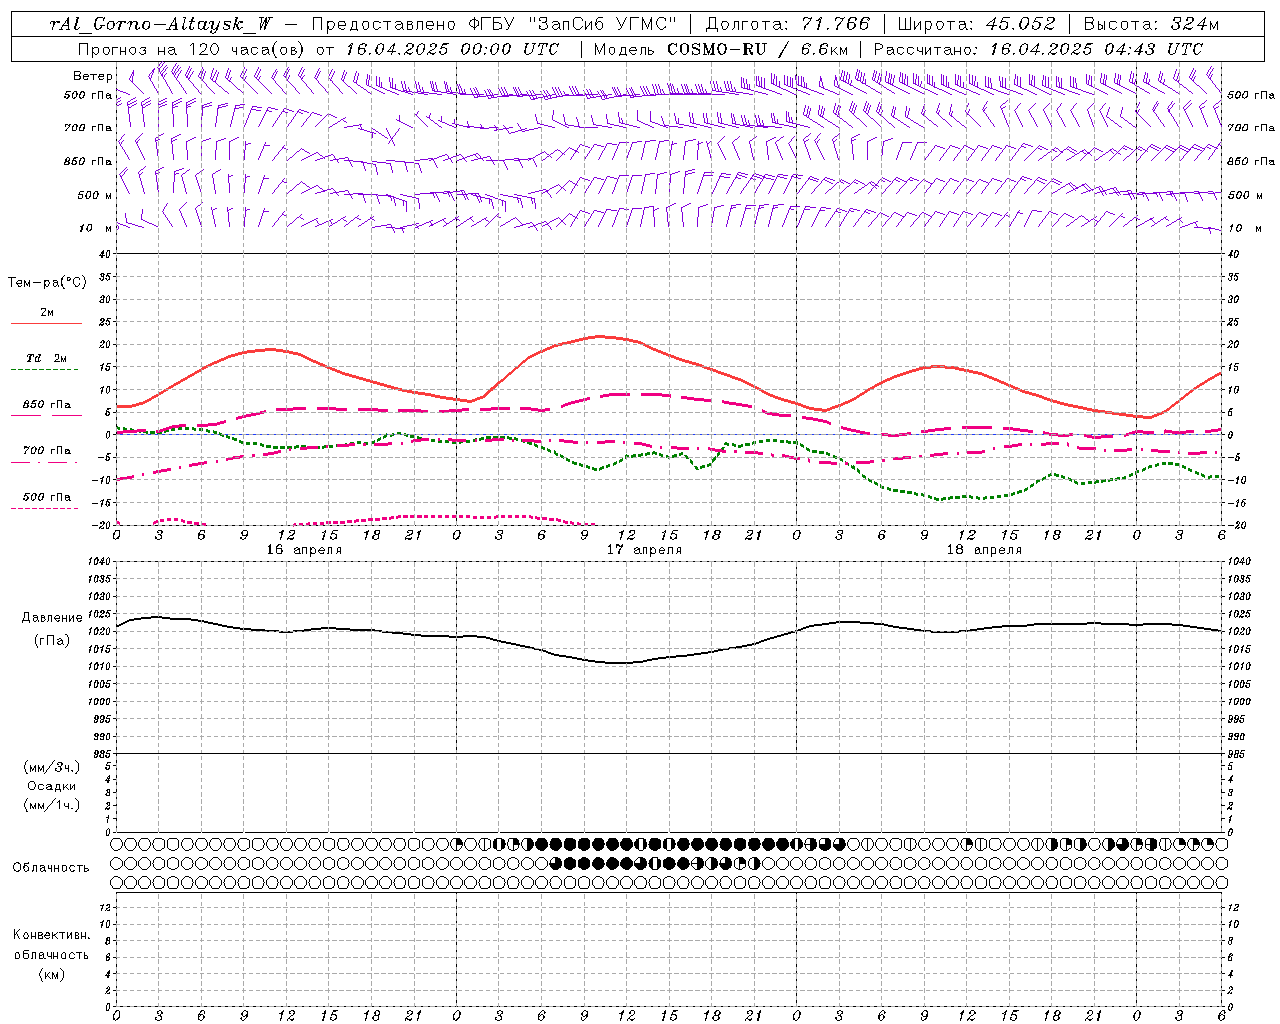Click the Давление pressure panel label
1280x1024 pixels.
(x=51, y=618)
